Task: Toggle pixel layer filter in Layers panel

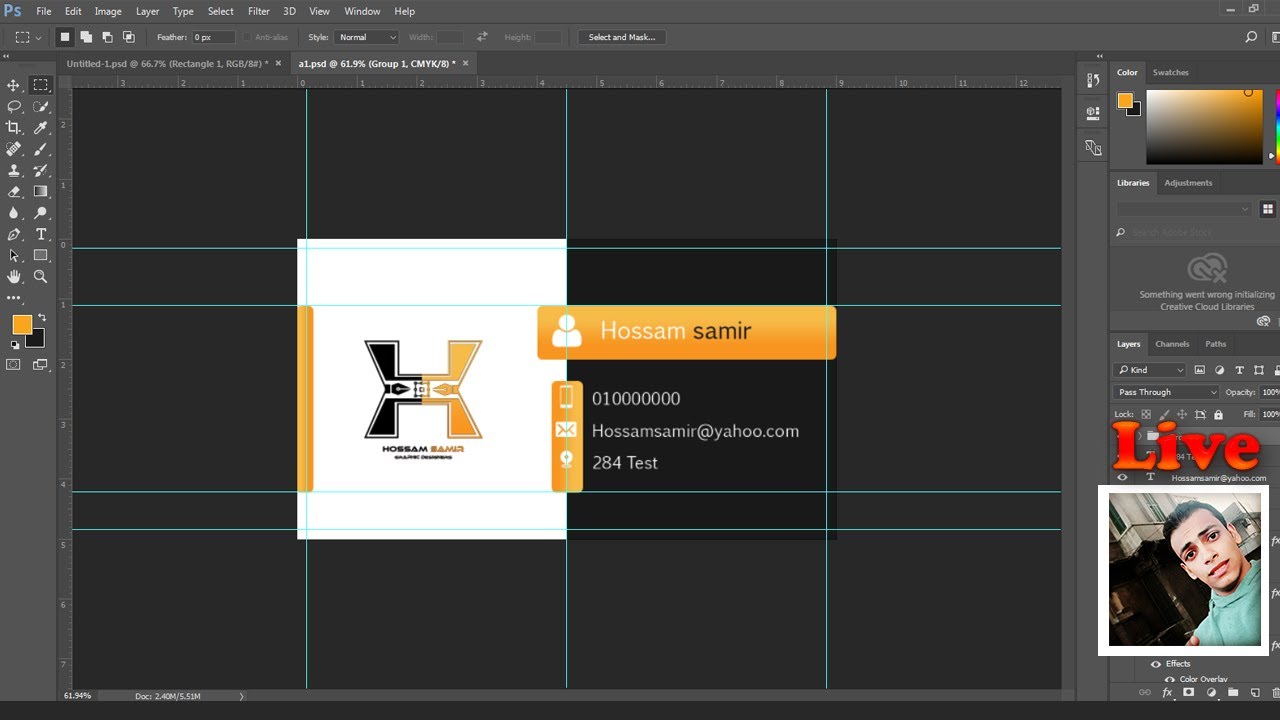Action: 1200,370
